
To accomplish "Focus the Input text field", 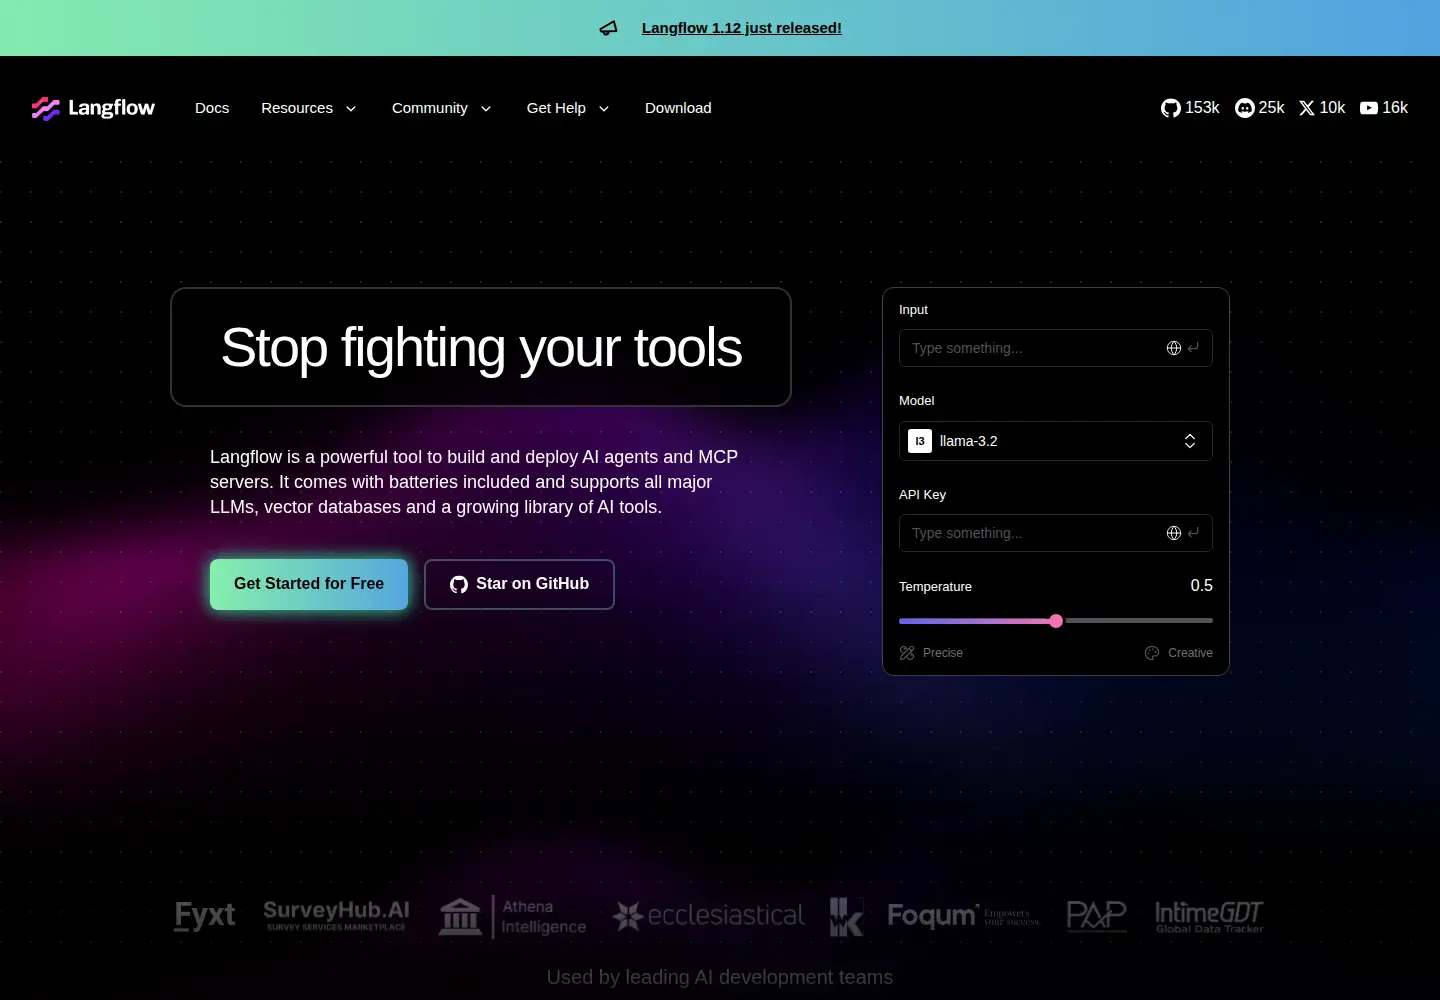I will pyautogui.click(x=1056, y=348).
